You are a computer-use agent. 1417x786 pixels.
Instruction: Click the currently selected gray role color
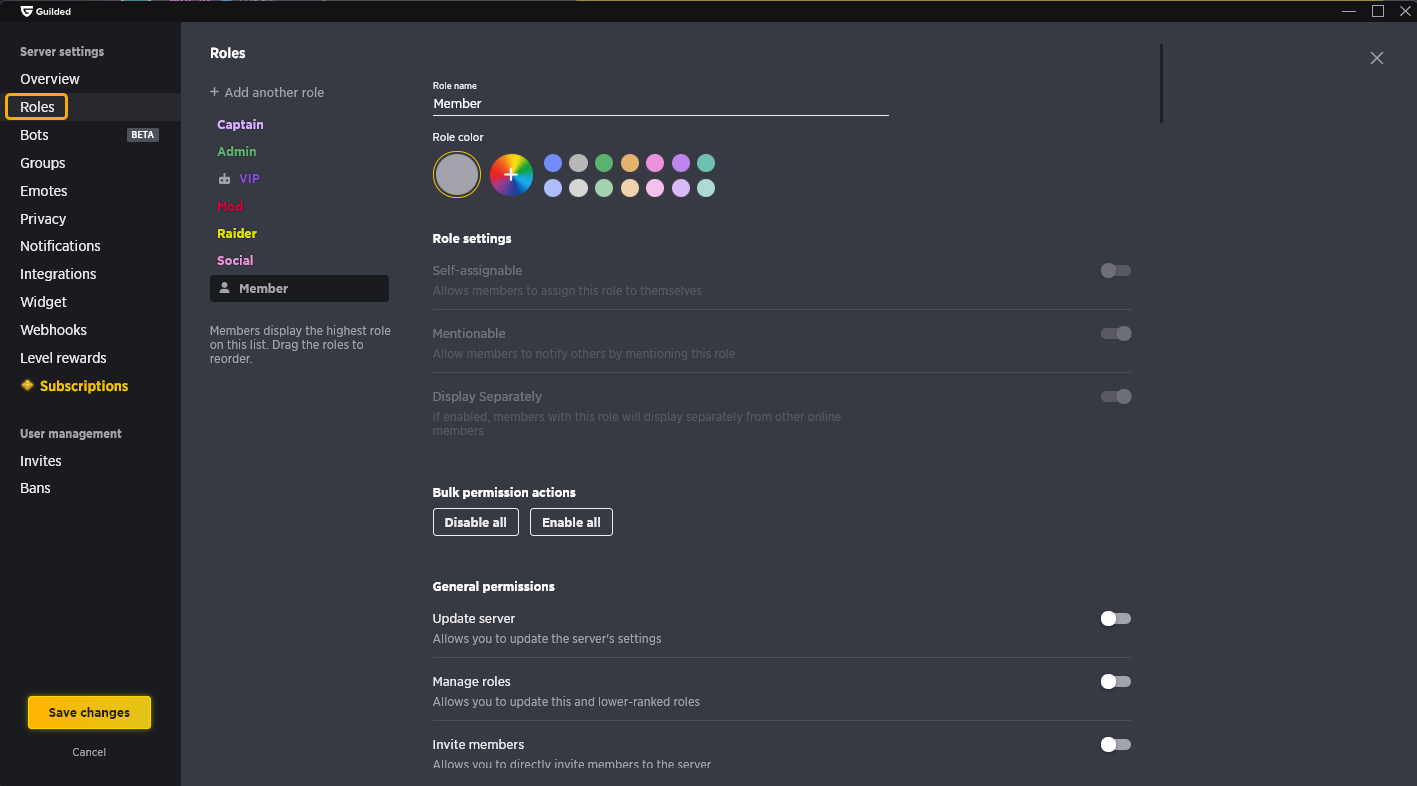457,175
